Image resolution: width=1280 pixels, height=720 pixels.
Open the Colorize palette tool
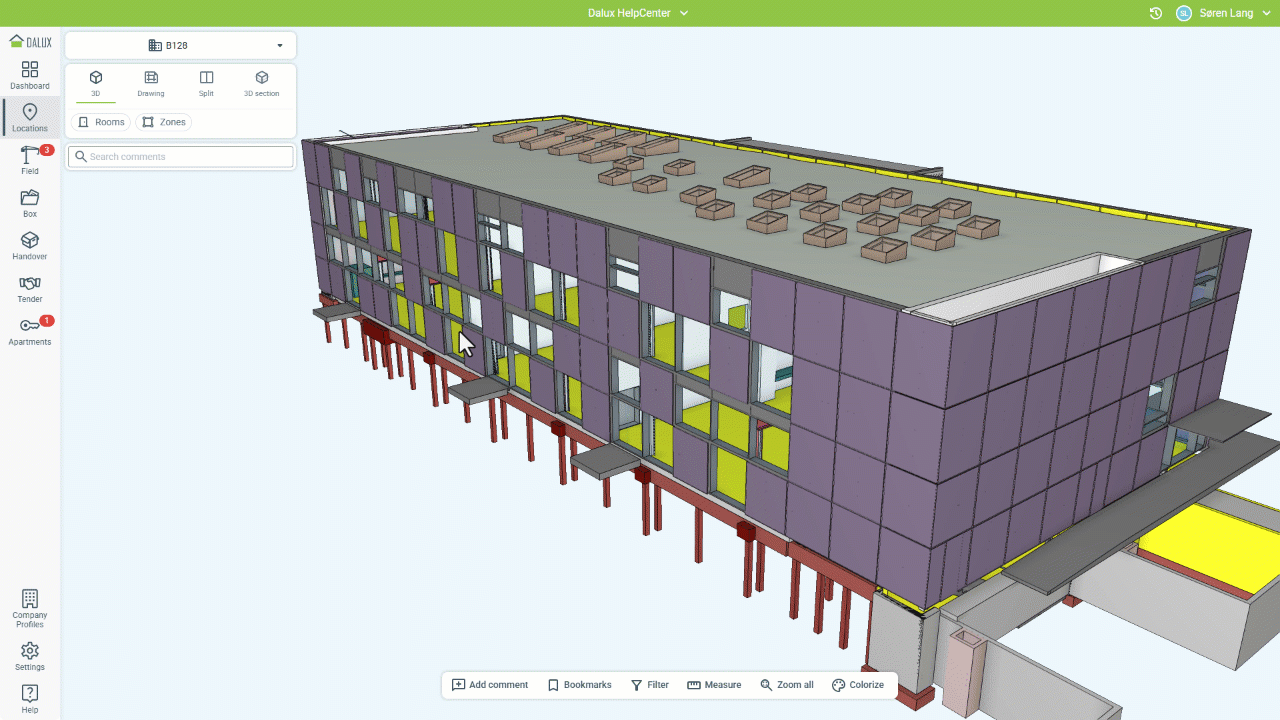click(x=858, y=685)
